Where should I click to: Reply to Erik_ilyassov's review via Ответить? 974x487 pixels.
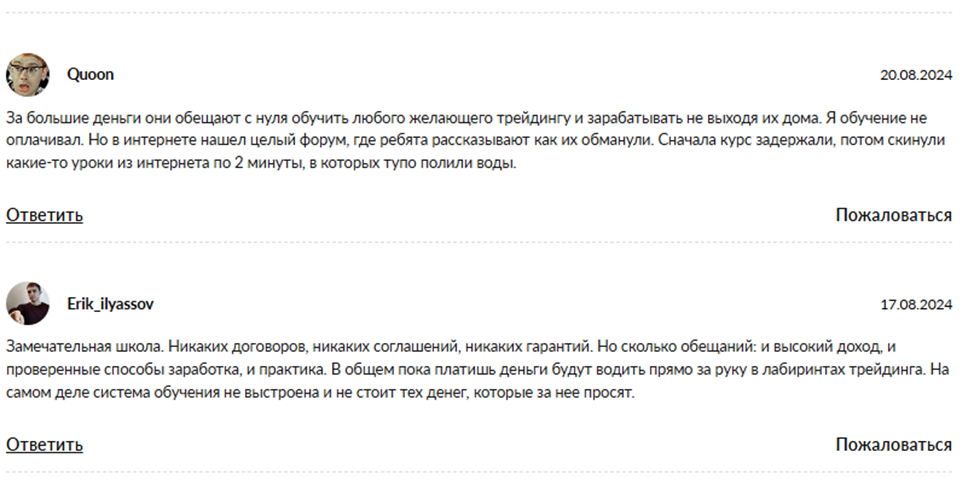coord(44,444)
